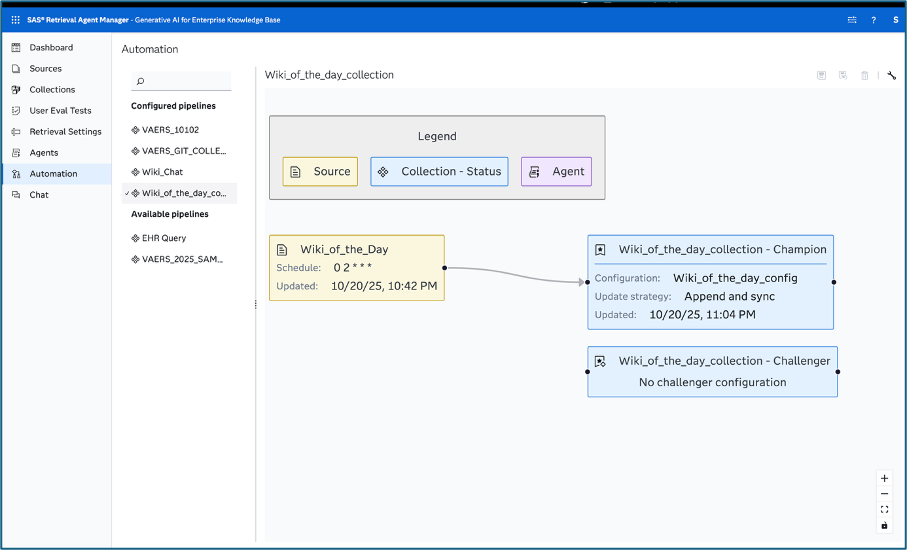Click the Wiki_of_the_day_collection page title

pyautogui.click(x=329, y=75)
